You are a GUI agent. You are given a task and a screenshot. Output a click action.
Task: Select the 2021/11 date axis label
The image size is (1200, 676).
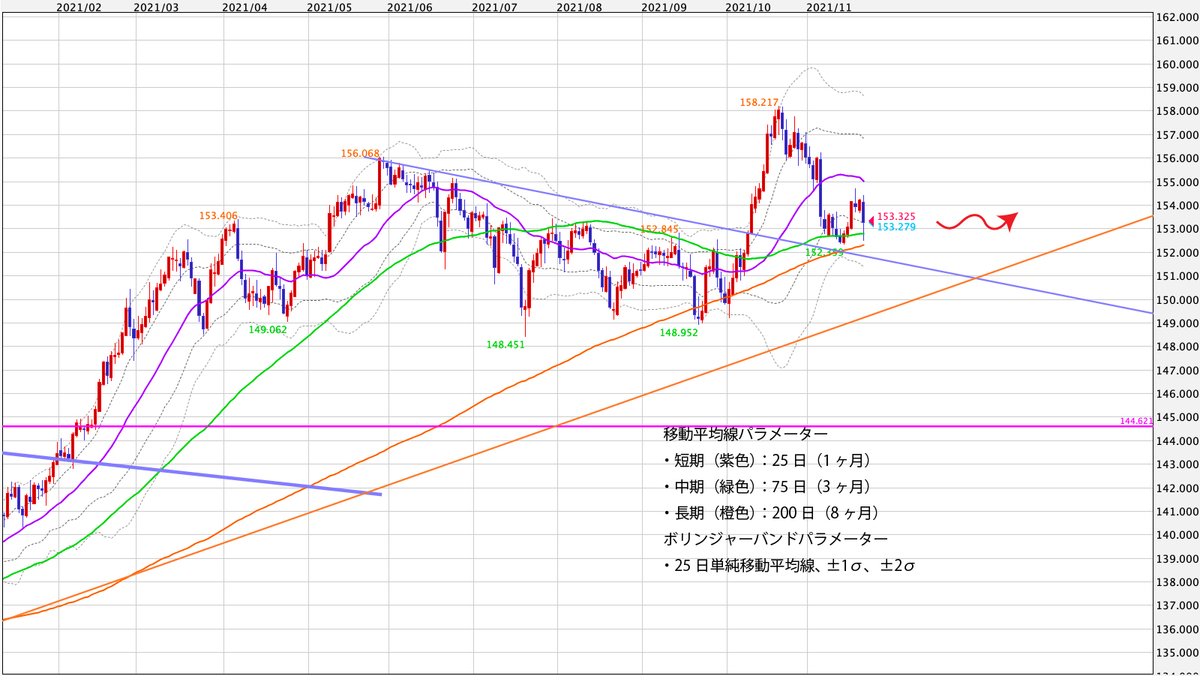coord(829,7)
